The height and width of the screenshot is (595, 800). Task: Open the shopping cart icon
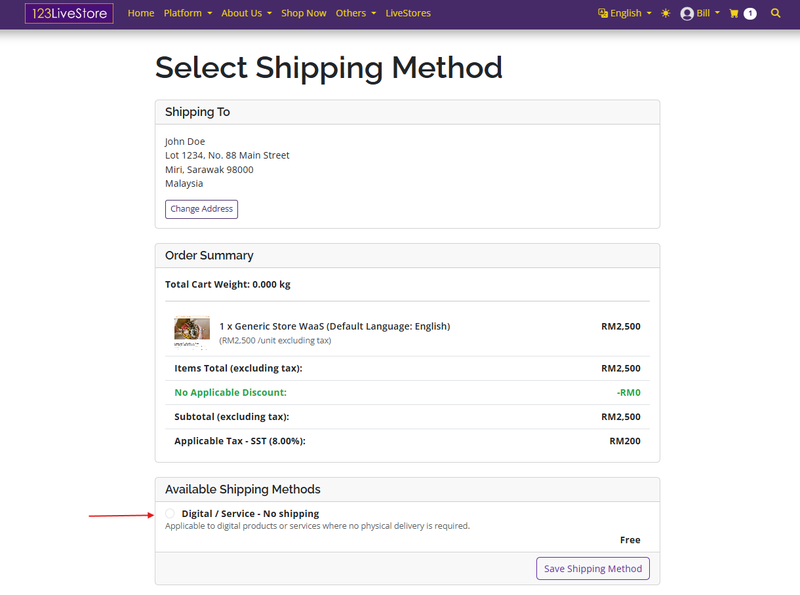tap(734, 14)
